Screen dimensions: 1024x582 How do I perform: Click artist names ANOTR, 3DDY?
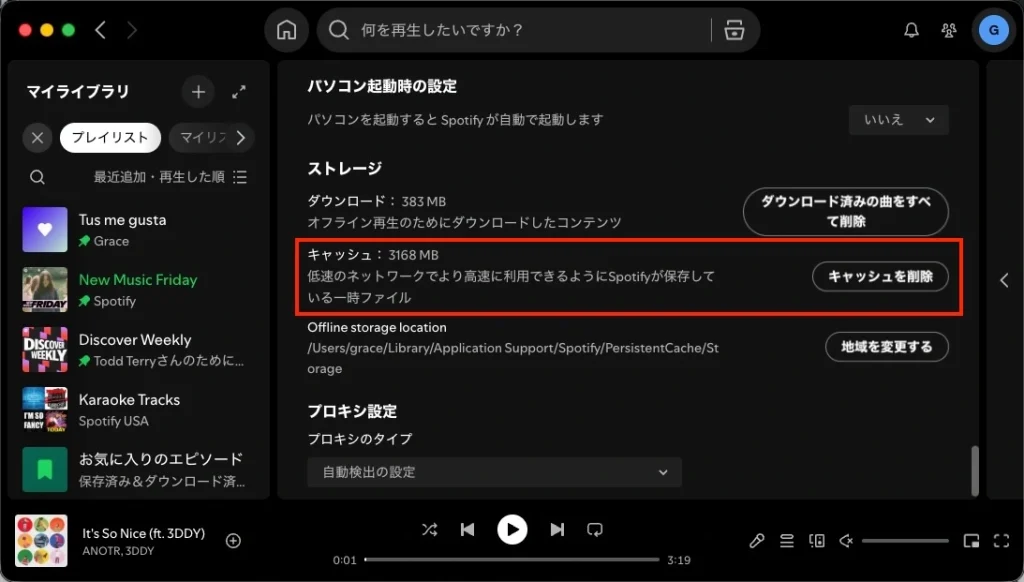[x=118, y=551]
